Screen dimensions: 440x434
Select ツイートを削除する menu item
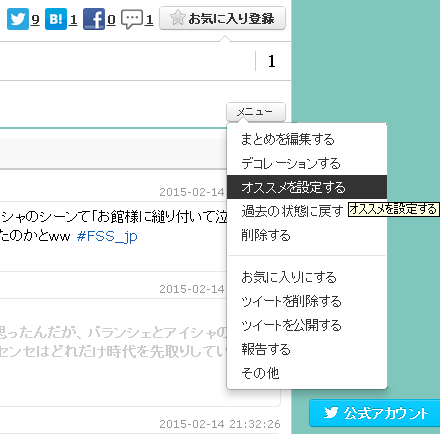click(307, 301)
